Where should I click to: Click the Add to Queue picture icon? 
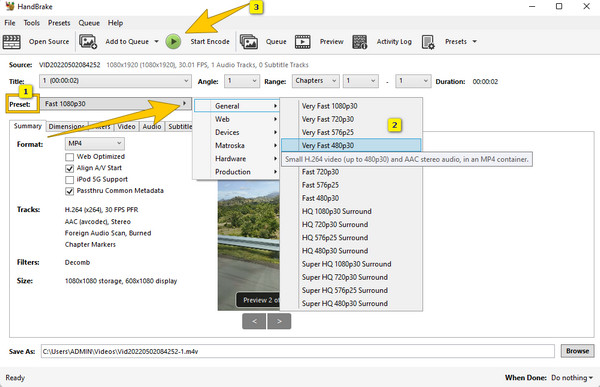pos(88,42)
